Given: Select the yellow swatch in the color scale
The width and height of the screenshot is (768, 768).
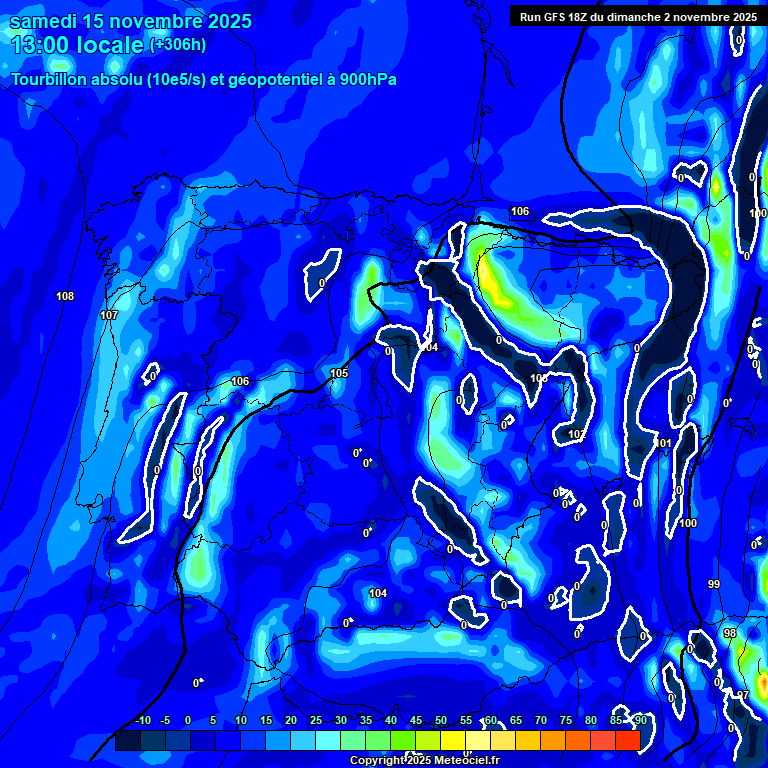Looking at the screenshot, I should [452, 741].
